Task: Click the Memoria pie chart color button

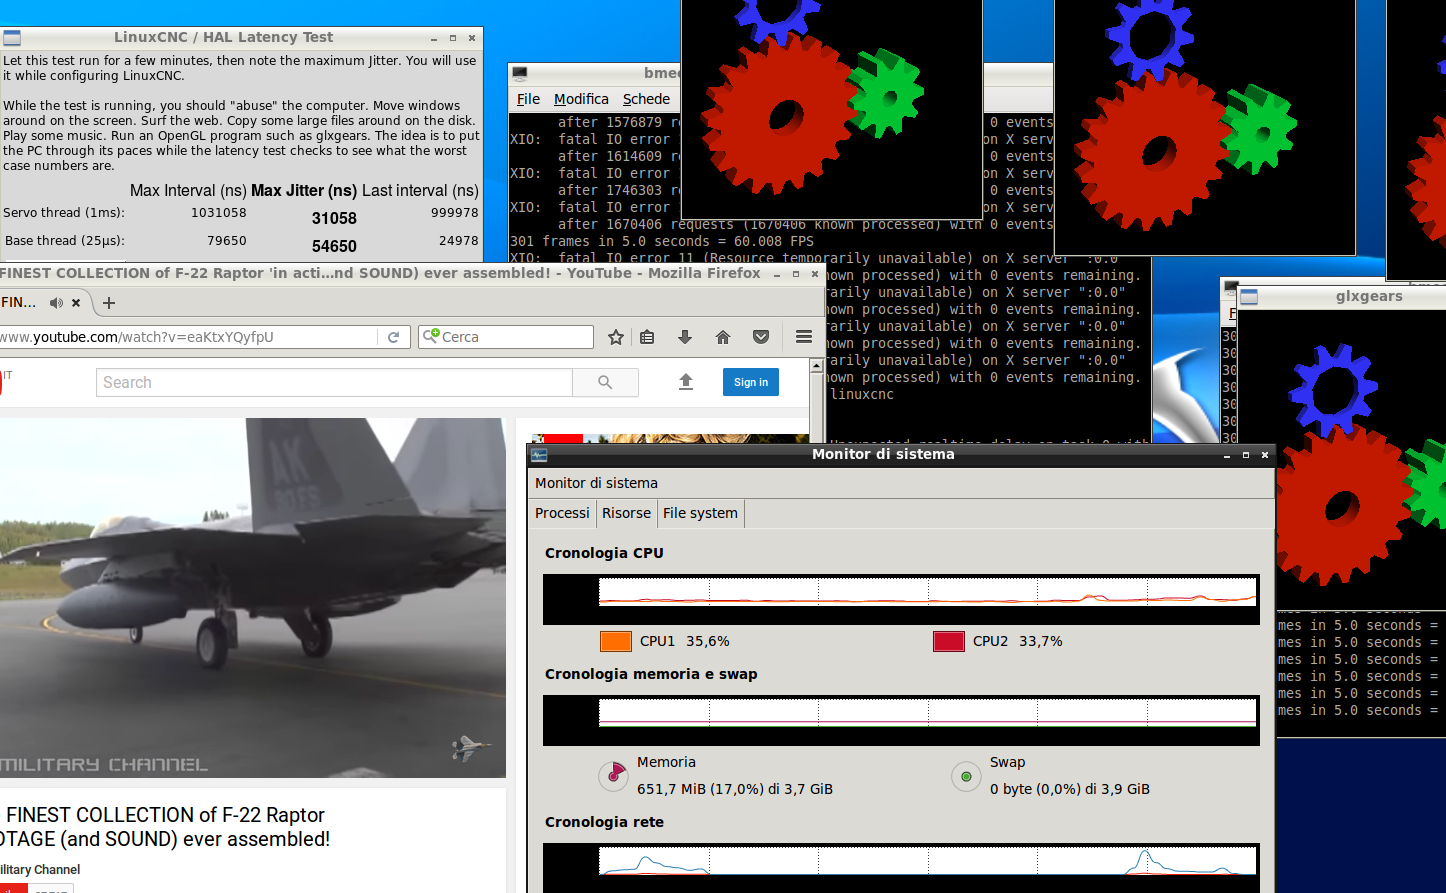Action: click(612, 775)
